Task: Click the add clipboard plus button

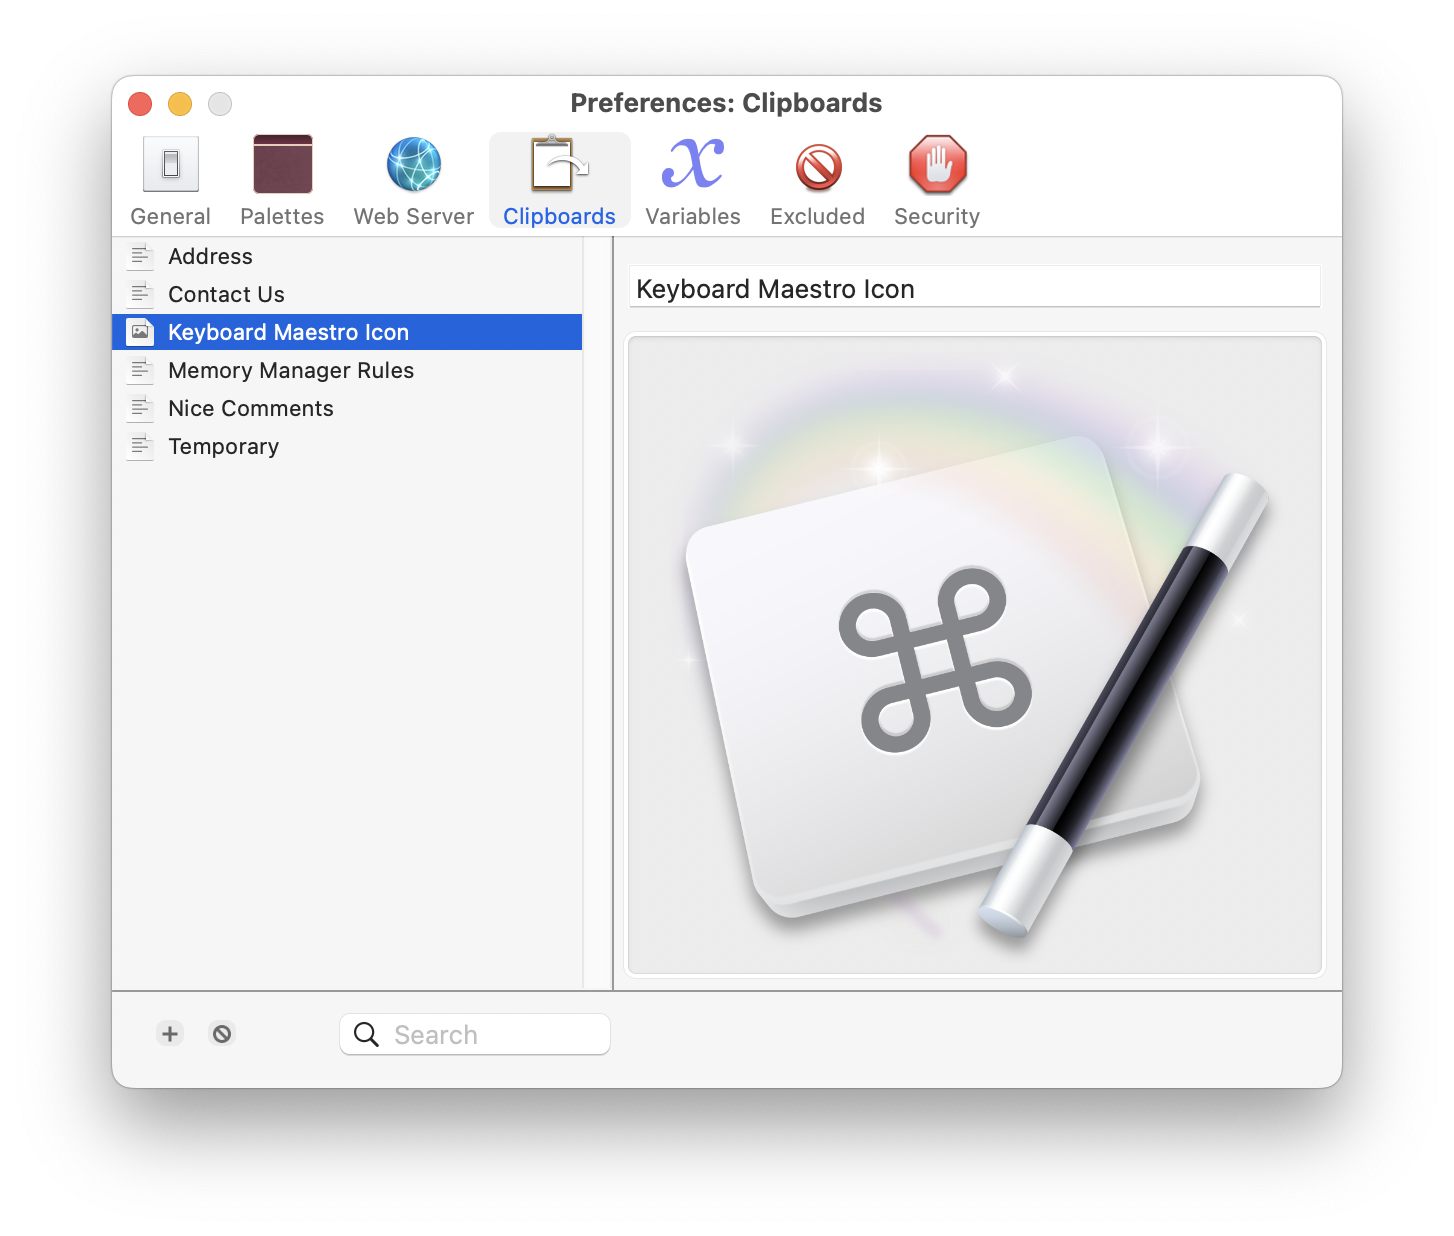Action: tap(170, 1033)
